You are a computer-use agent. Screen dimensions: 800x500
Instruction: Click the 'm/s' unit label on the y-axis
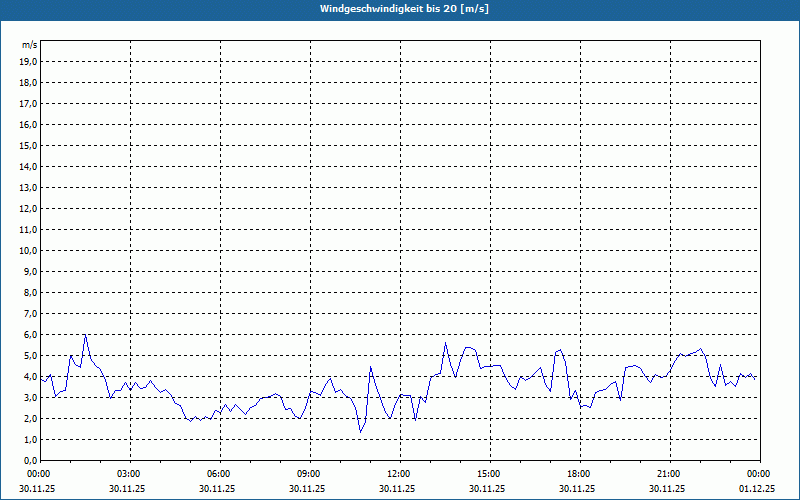click(x=30, y=45)
